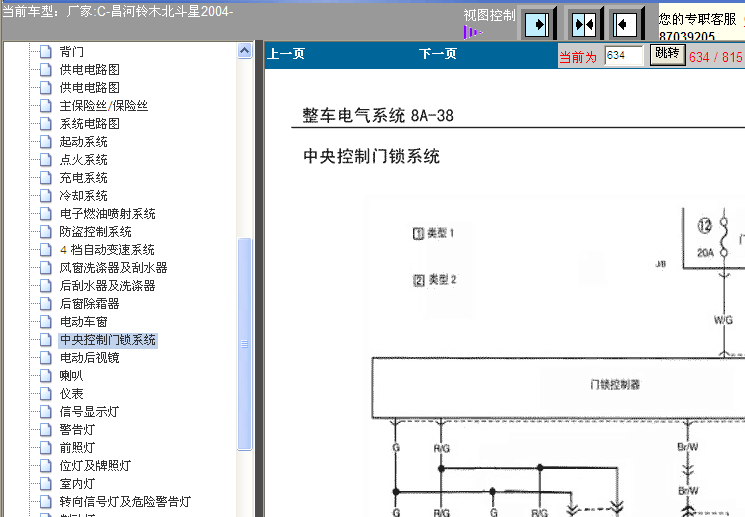Open 转向信号灯及危险警告灯 entry

(x=125, y=502)
